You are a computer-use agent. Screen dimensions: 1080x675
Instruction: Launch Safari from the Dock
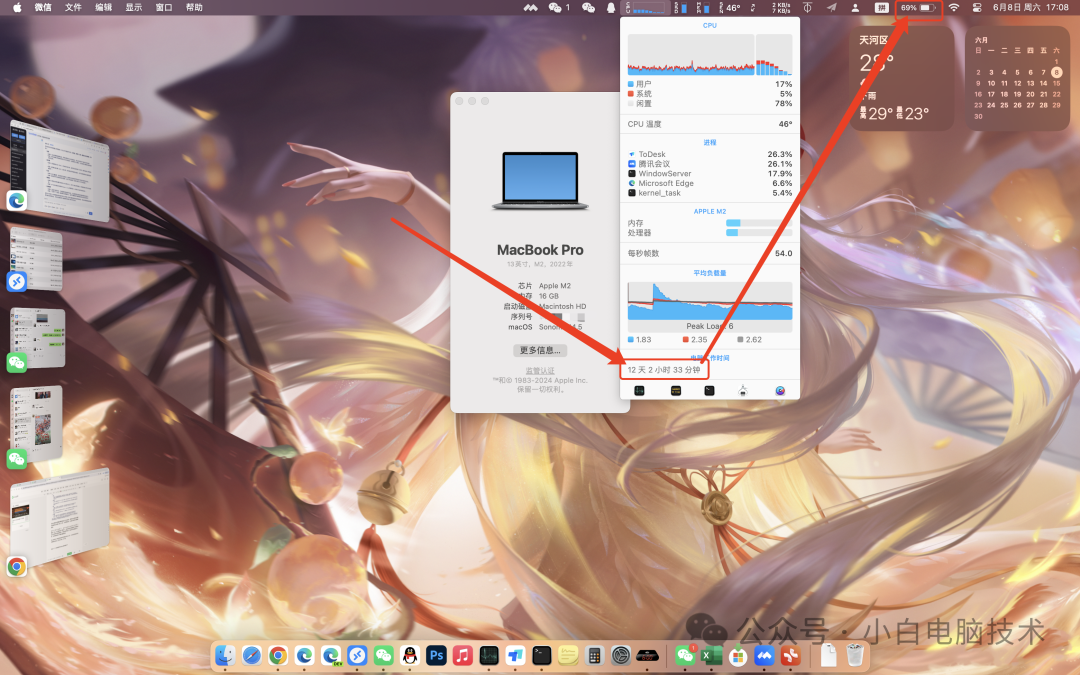[x=251, y=655]
